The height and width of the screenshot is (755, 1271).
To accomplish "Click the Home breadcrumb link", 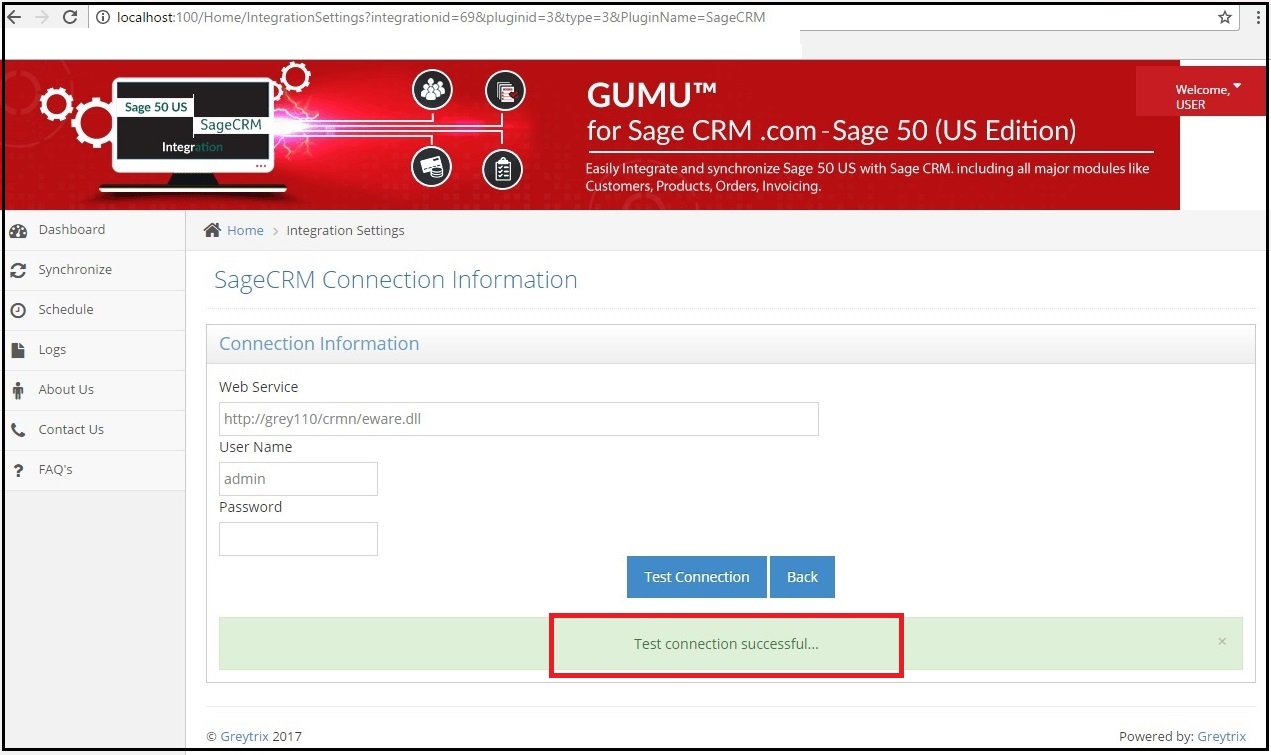I will [245, 231].
